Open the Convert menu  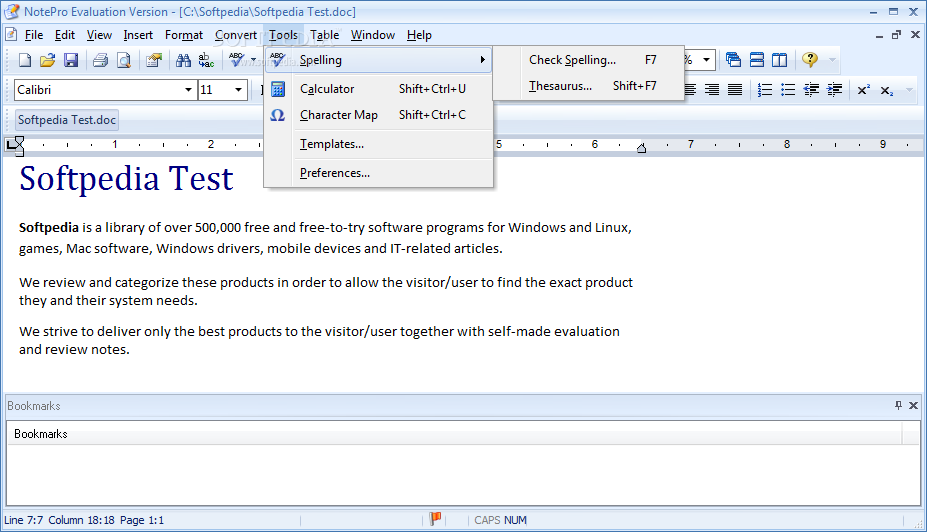235,35
